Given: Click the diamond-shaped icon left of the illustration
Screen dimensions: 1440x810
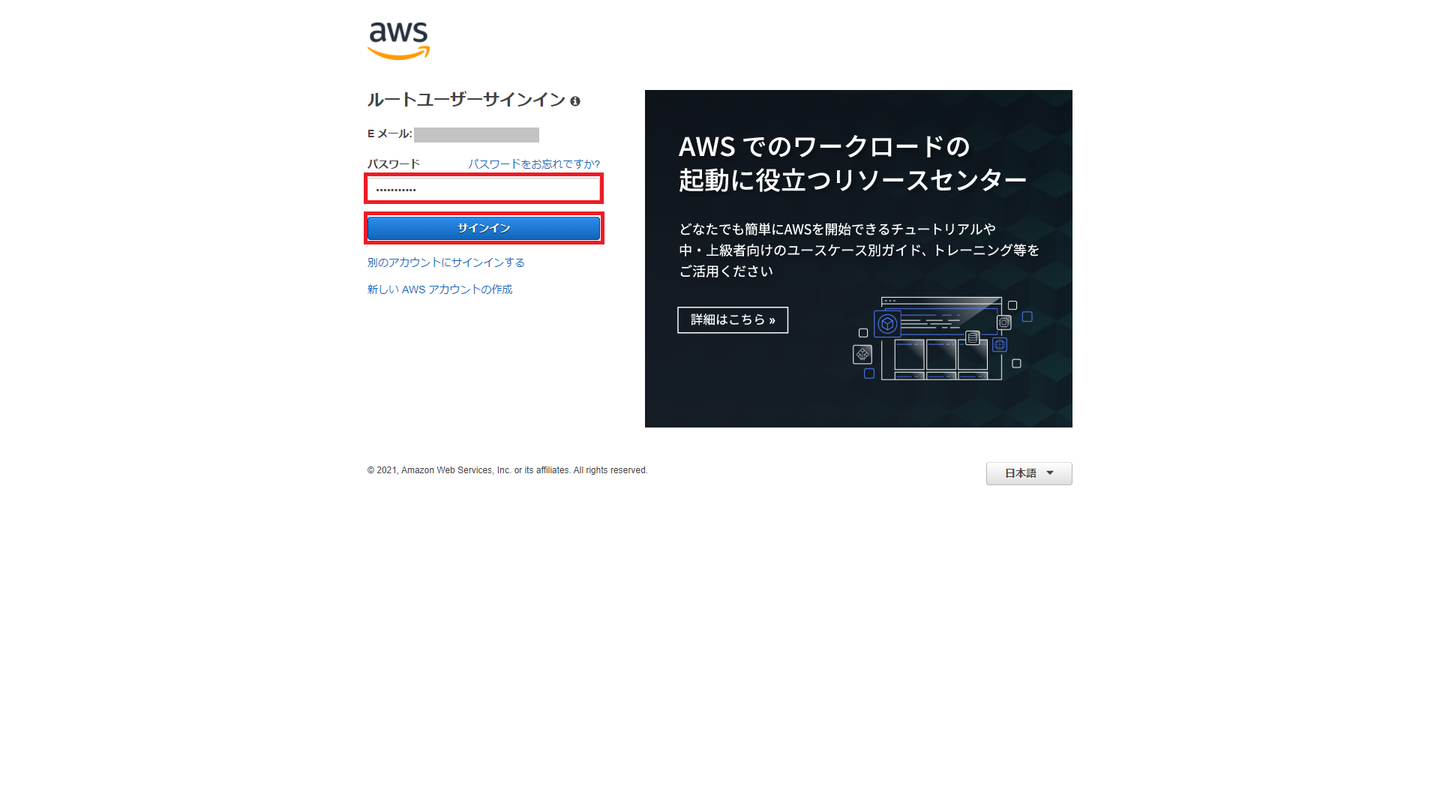Looking at the screenshot, I should coord(862,354).
